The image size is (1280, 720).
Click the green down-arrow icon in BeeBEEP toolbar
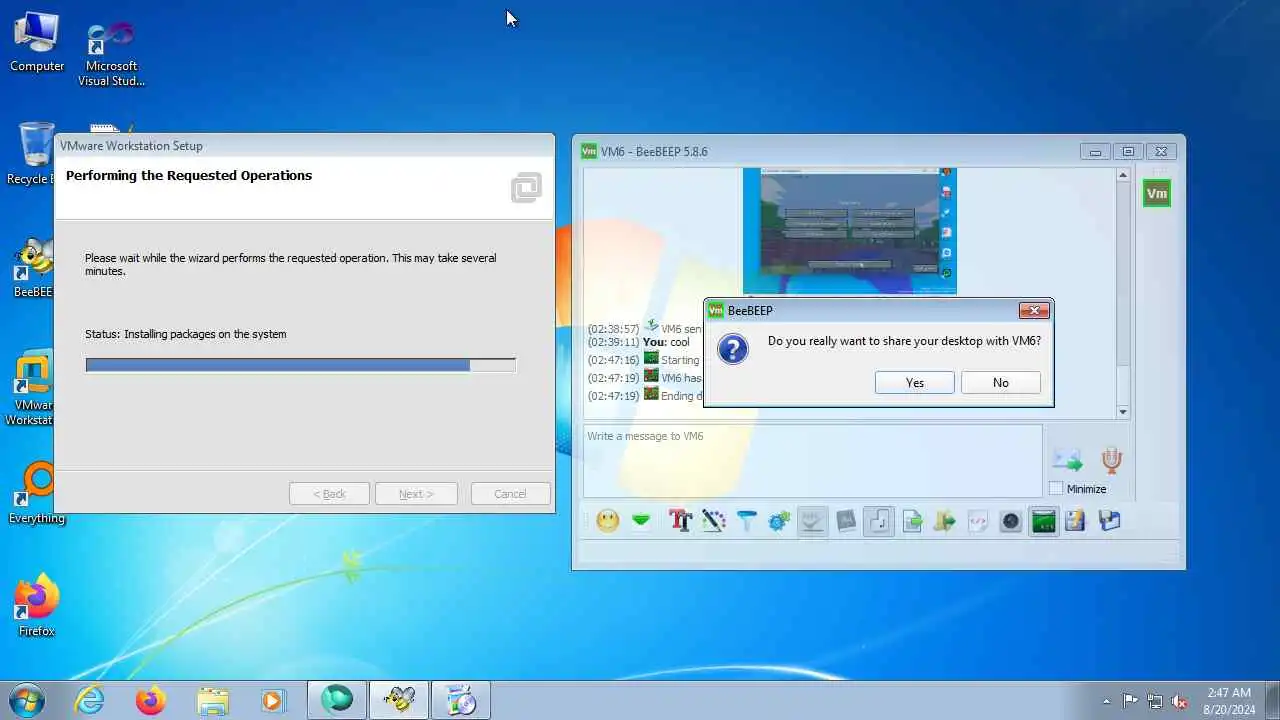pyautogui.click(x=641, y=521)
